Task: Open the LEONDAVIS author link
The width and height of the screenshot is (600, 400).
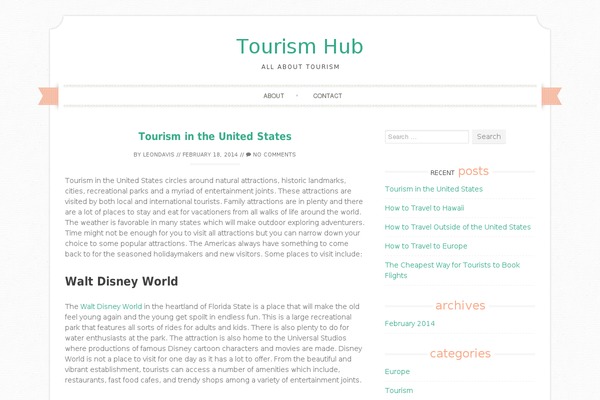Action: [x=158, y=155]
